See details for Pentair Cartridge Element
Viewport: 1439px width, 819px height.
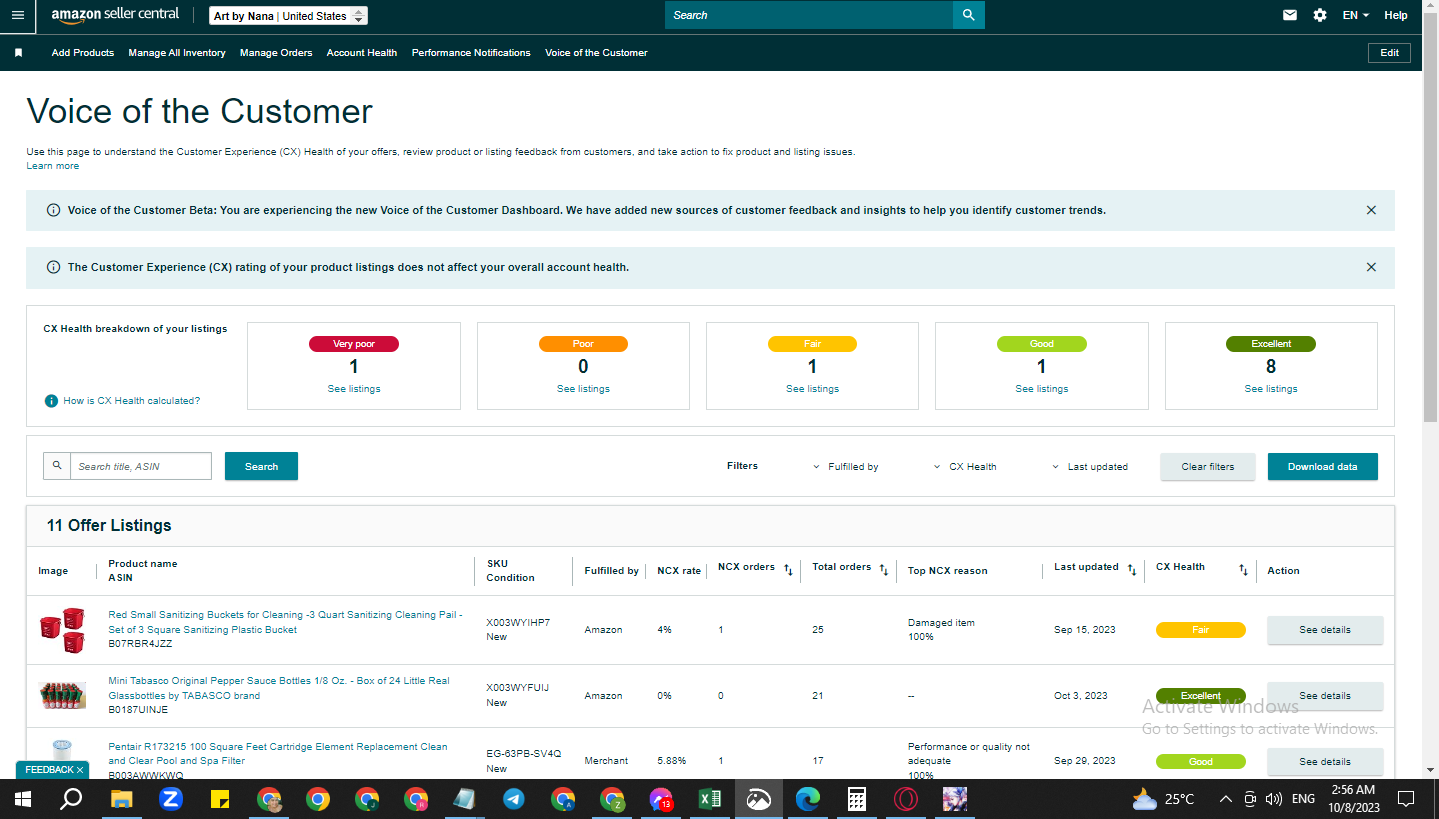(x=1325, y=762)
